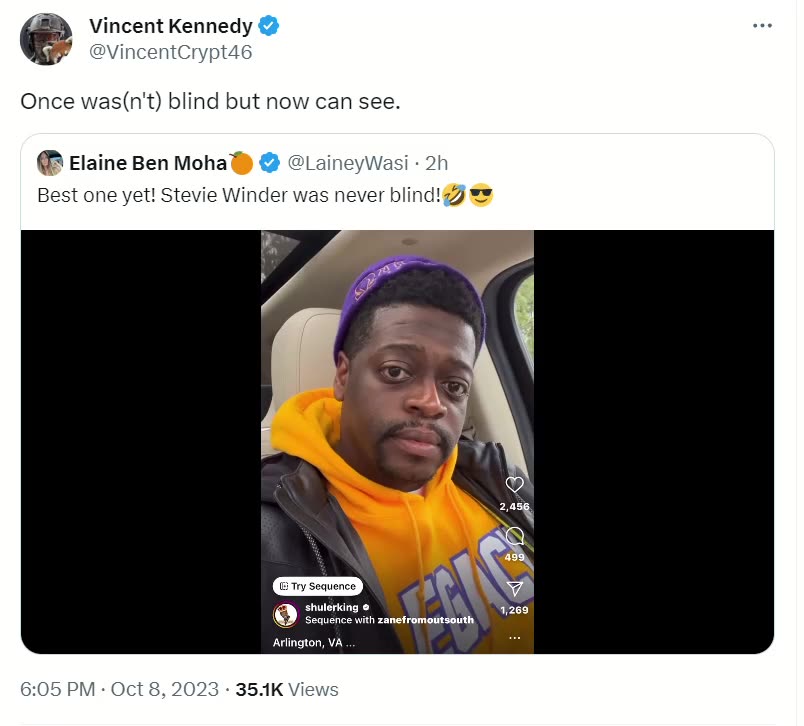
Task: Open the shulerking username on the video
Action: [332, 607]
